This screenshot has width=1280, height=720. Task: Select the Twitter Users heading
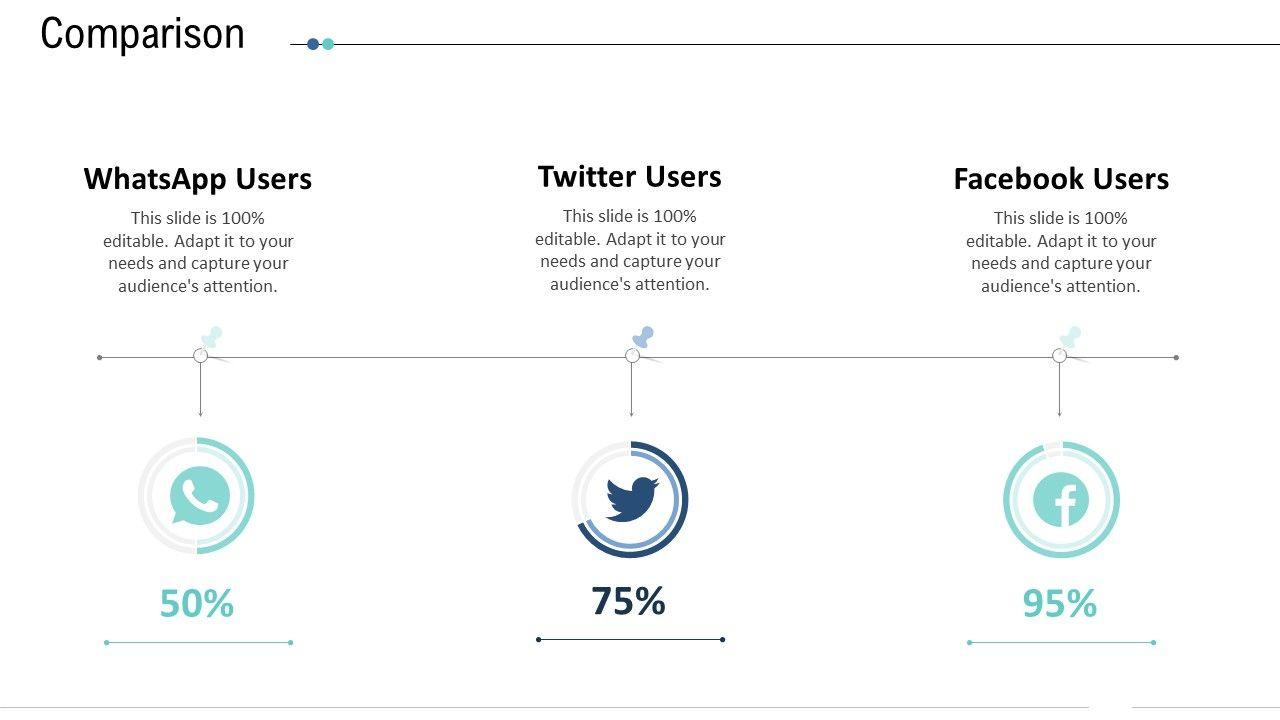[x=630, y=177]
